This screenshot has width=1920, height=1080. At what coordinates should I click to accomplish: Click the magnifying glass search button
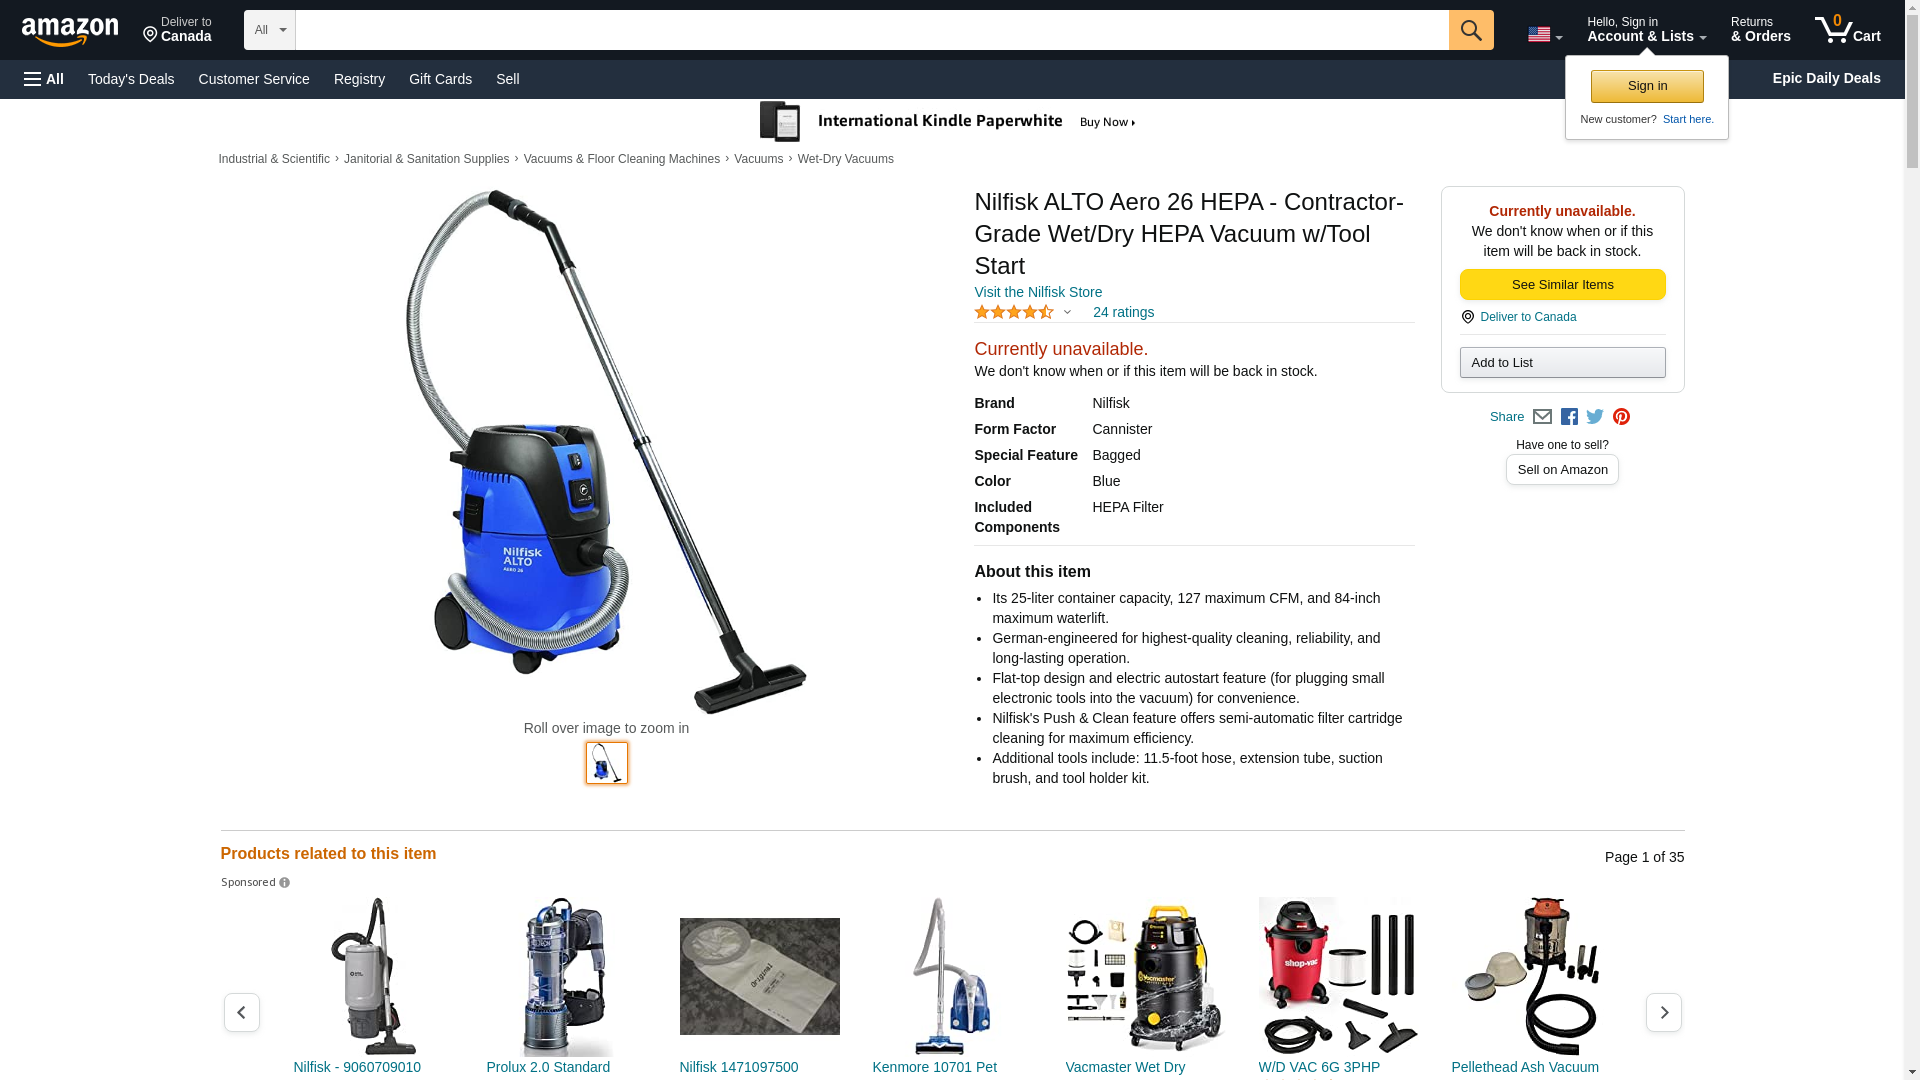pos(1471,30)
